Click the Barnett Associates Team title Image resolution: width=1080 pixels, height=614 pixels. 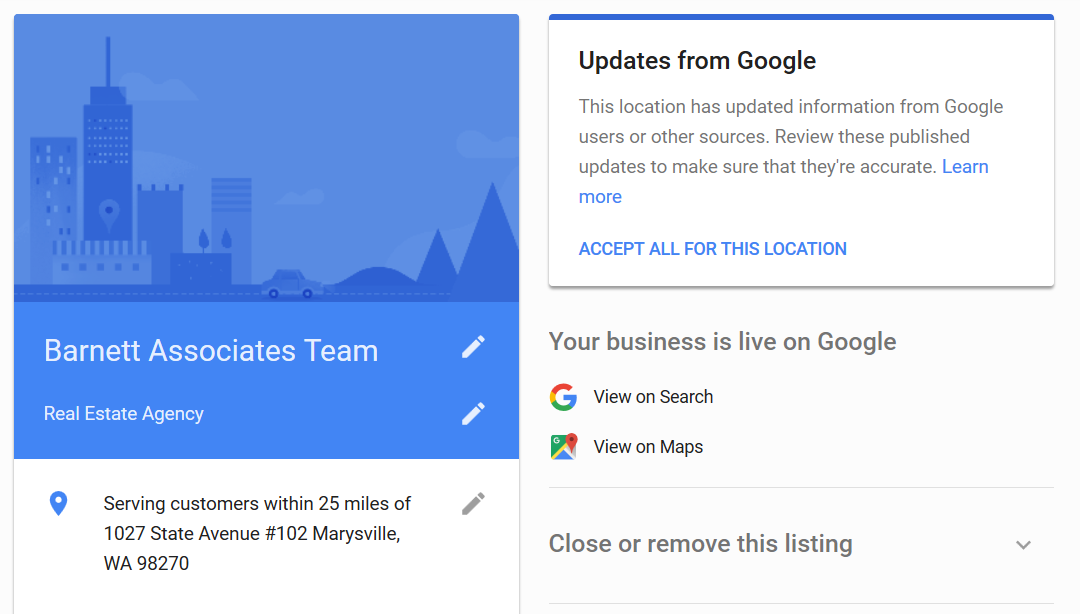pos(211,351)
